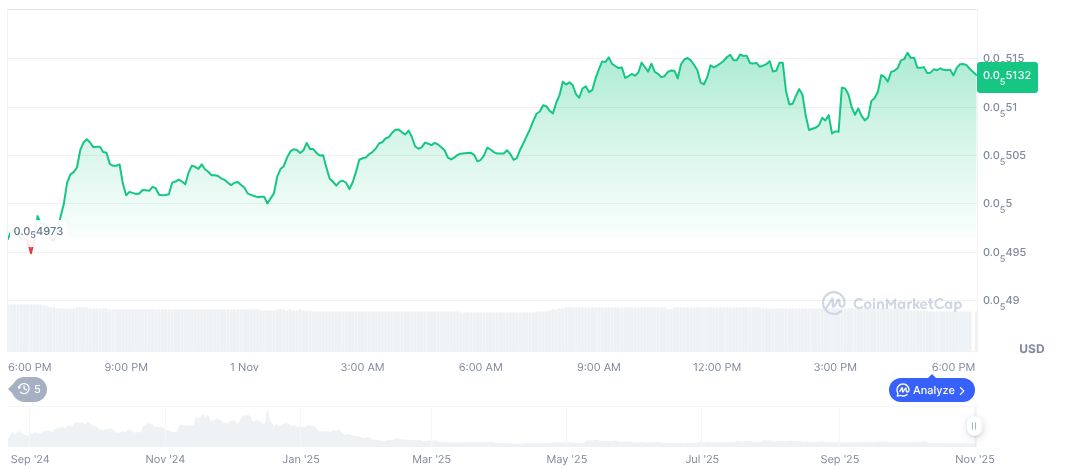Click the history clock icon beside 5
Screen dimensions: 1072x470
[x=22, y=389]
